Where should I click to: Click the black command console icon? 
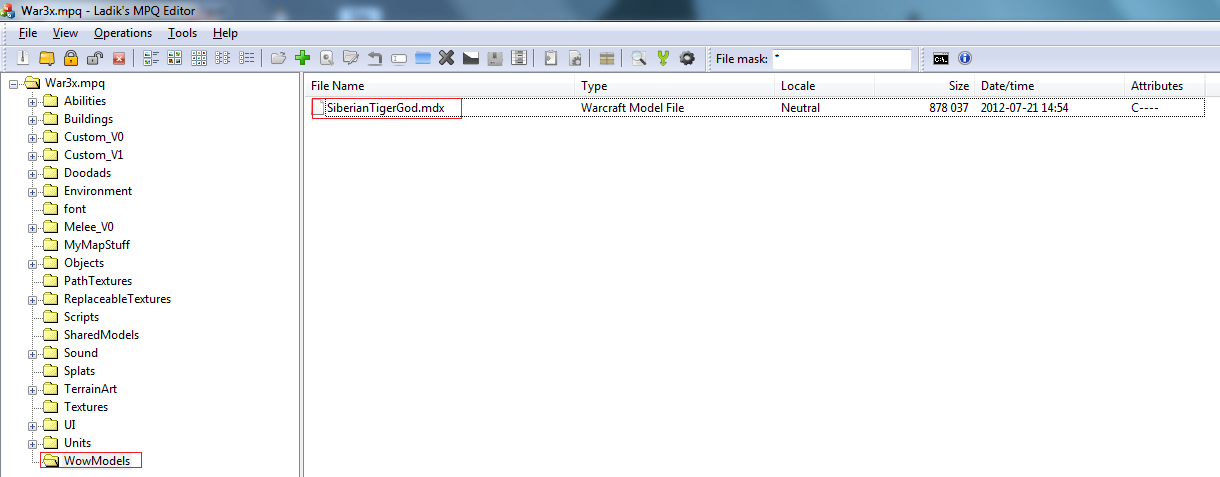pos(940,59)
